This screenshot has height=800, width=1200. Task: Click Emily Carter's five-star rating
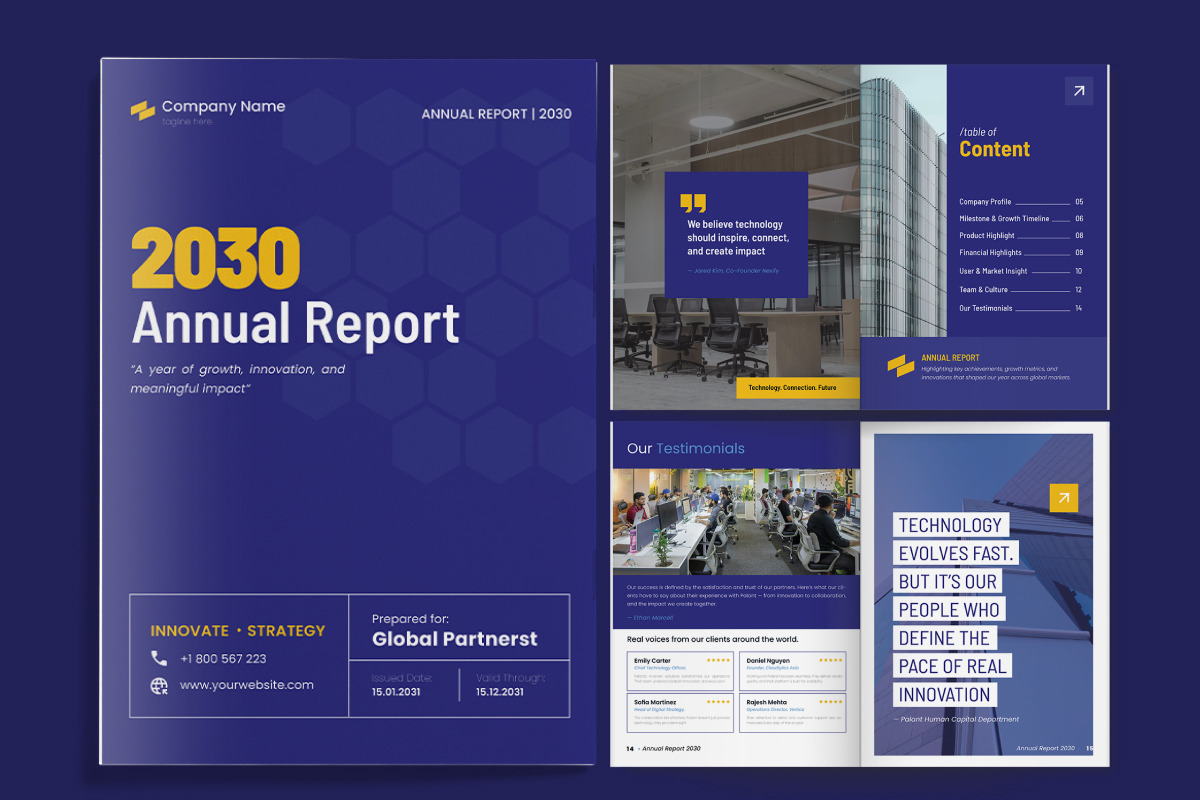click(x=718, y=660)
